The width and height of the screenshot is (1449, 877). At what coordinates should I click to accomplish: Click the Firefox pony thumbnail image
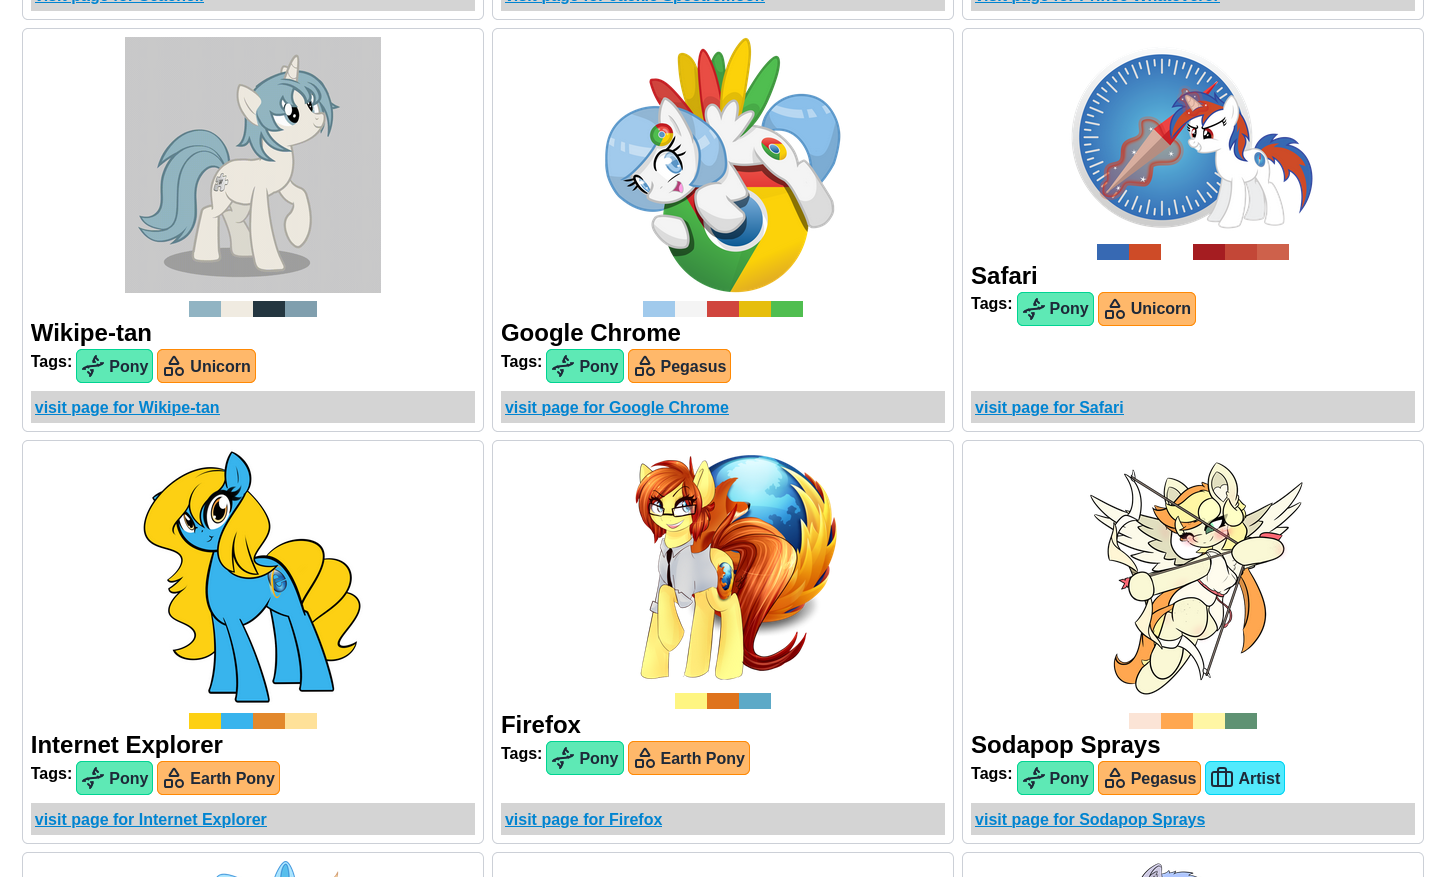coord(723,567)
